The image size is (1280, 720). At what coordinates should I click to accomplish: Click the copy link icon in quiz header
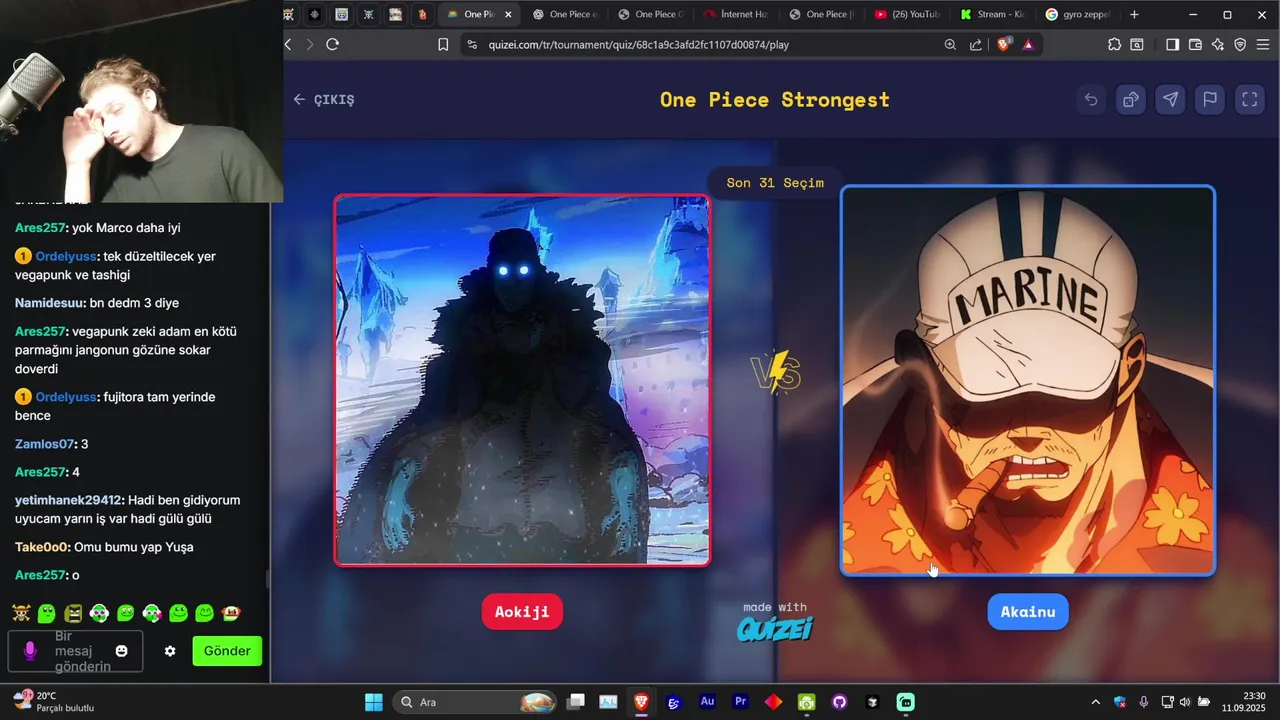1131,99
